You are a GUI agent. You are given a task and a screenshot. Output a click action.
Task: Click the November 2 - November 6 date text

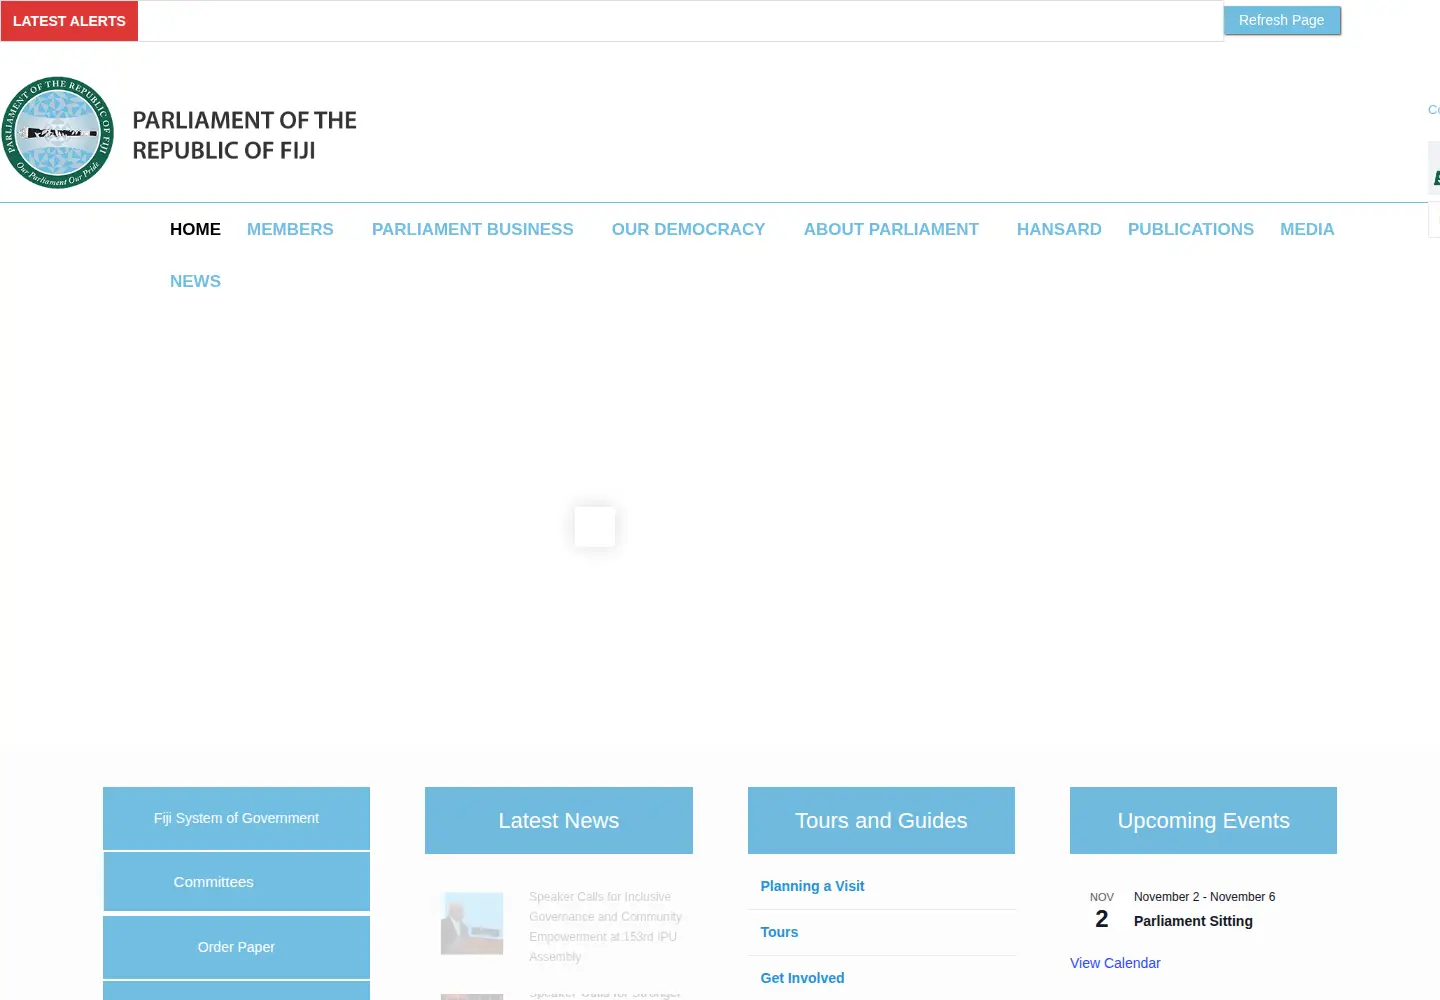[x=1204, y=897]
